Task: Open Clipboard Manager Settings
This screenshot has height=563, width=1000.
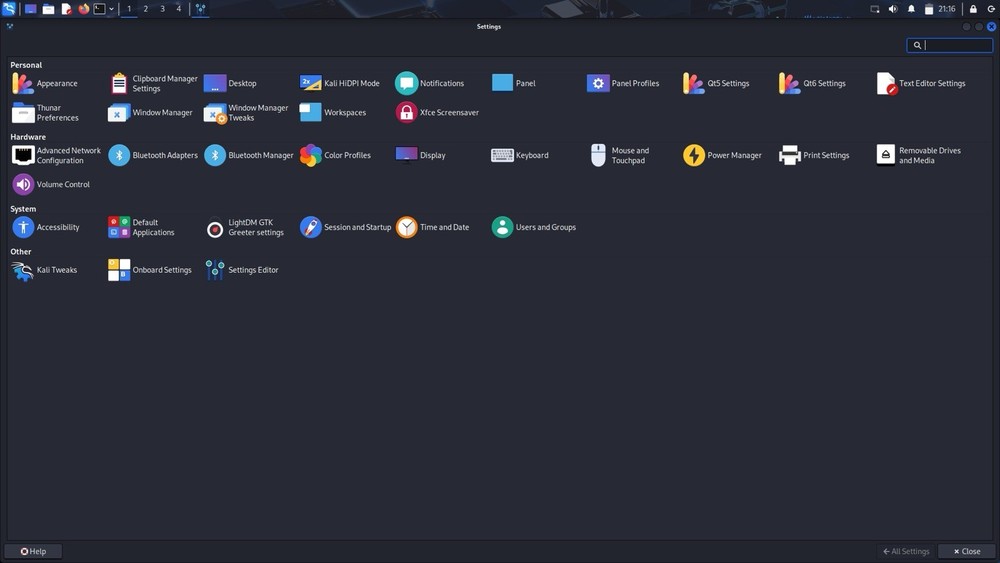Action: pos(153,84)
